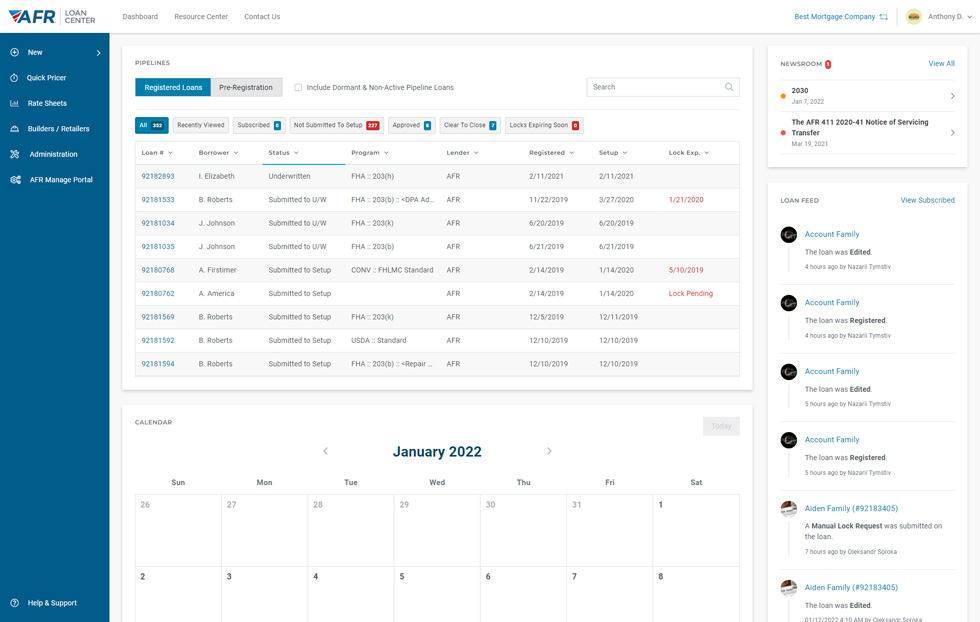
Task: Select January 1 in the calendar
Action: (x=696, y=531)
